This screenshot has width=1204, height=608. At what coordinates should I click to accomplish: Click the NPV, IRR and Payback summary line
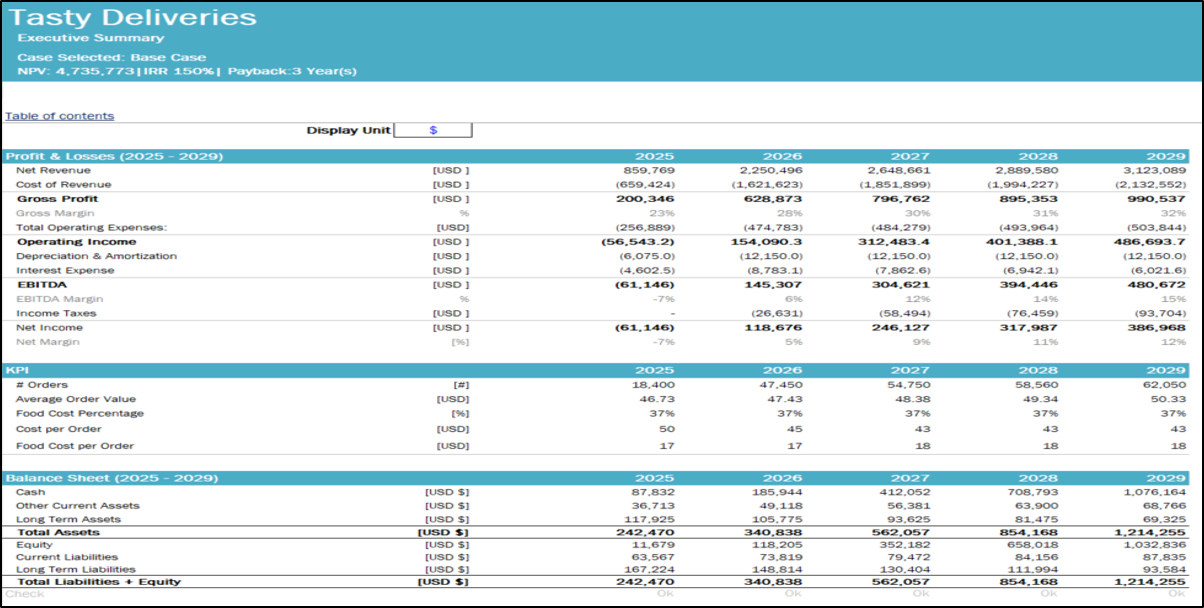187,71
